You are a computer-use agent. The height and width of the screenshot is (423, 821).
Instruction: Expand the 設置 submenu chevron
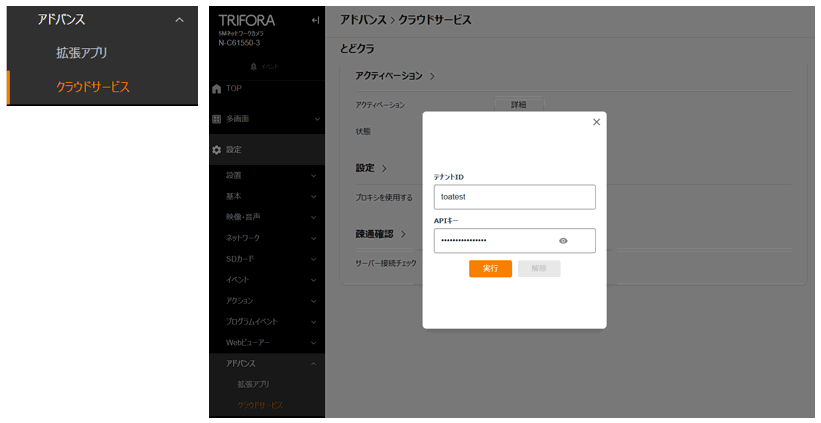click(x=314, y=176)
